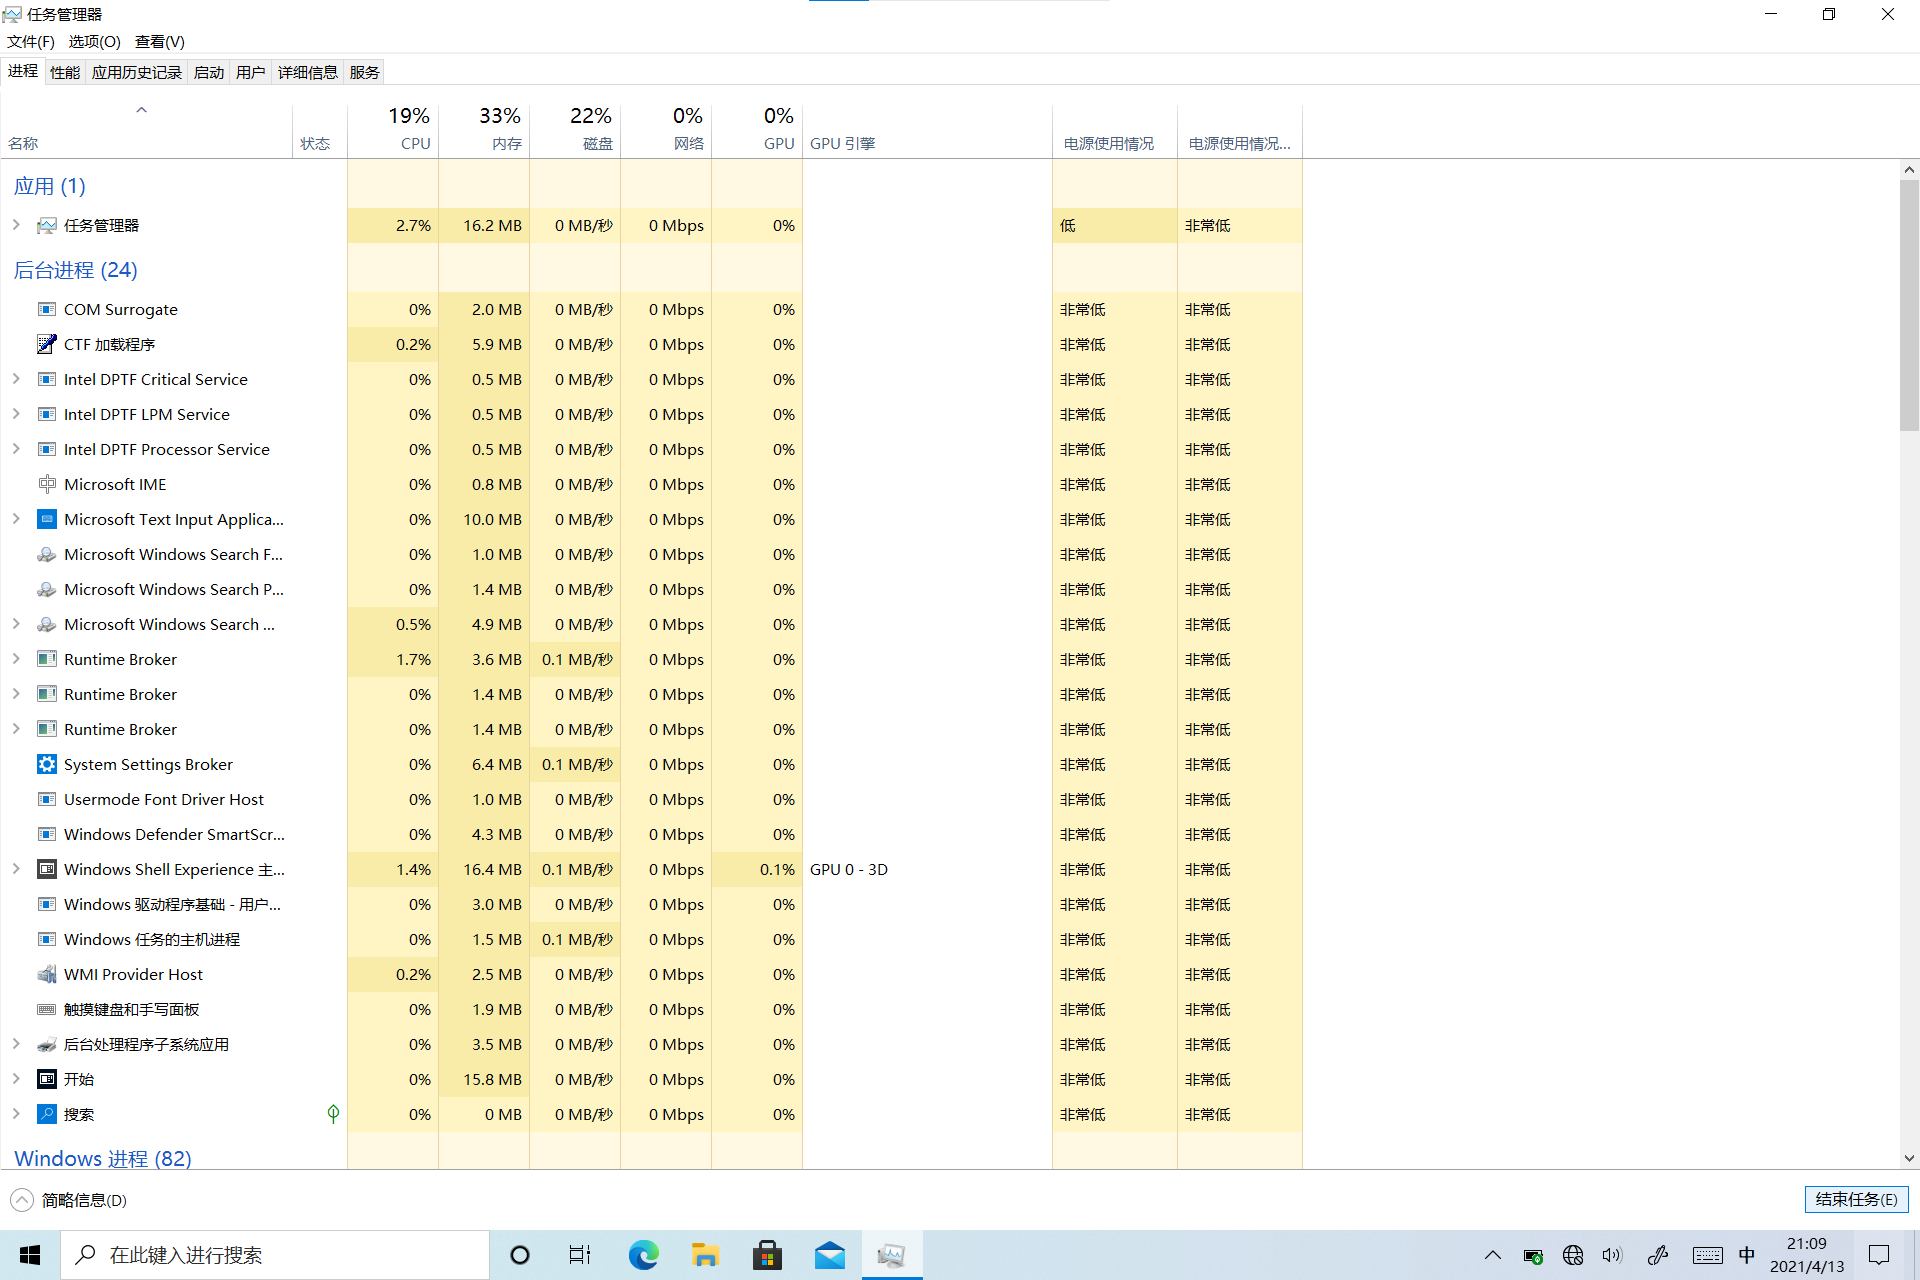
Task: Expand the 任务管理器 application process row
Action: tap(17, 224)
